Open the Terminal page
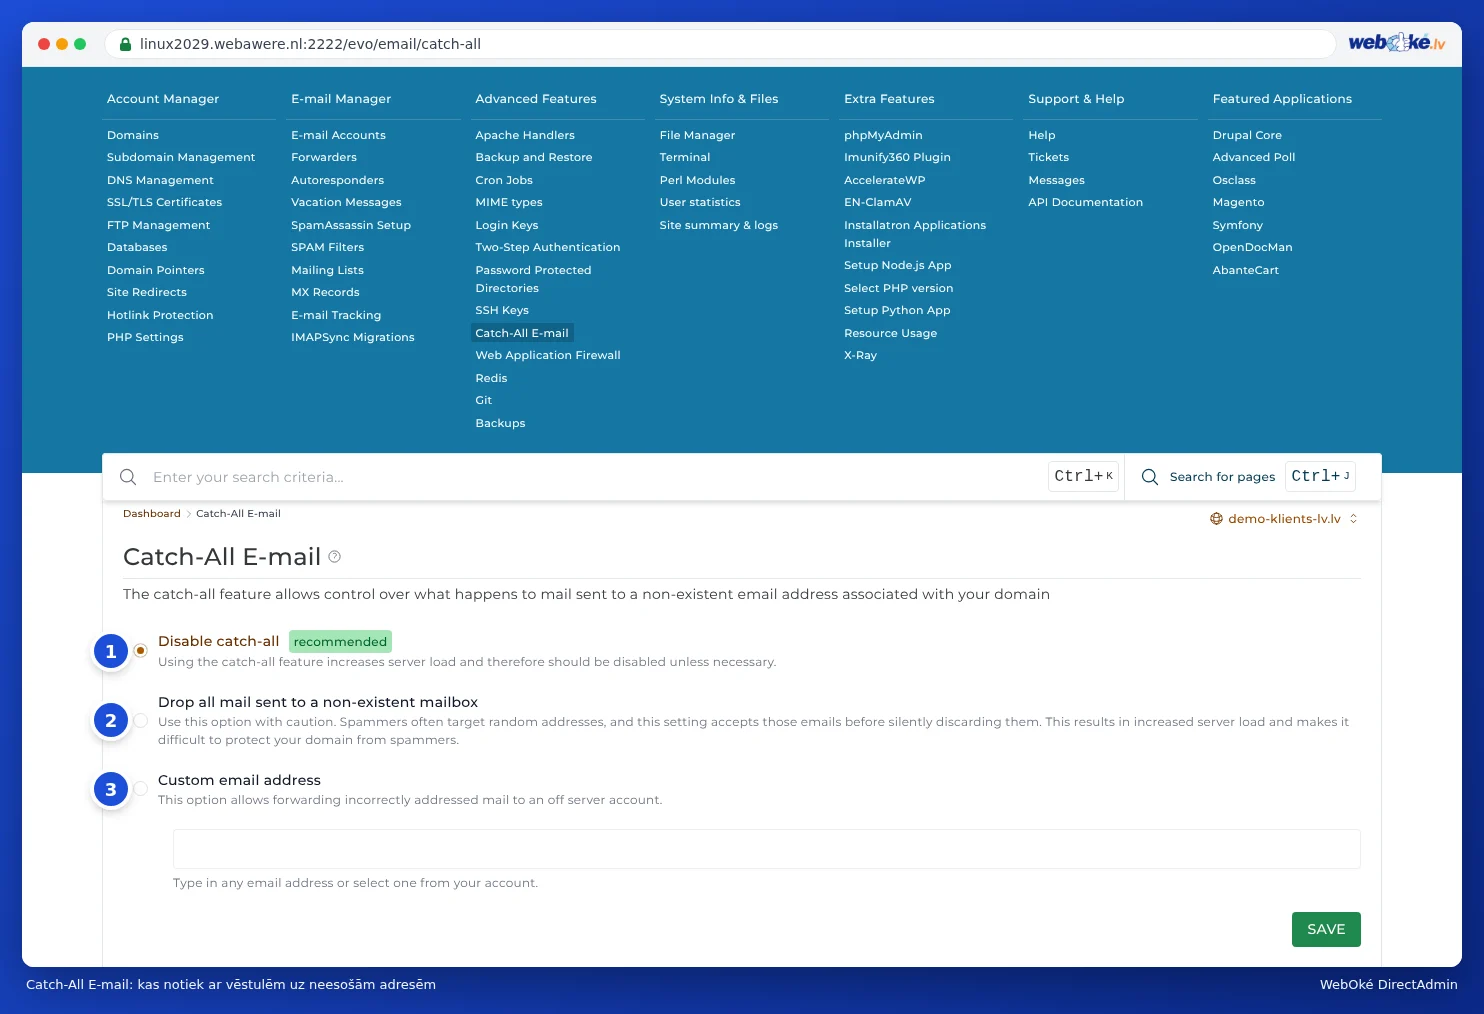1484x1014 pixels. click(685, 157)
